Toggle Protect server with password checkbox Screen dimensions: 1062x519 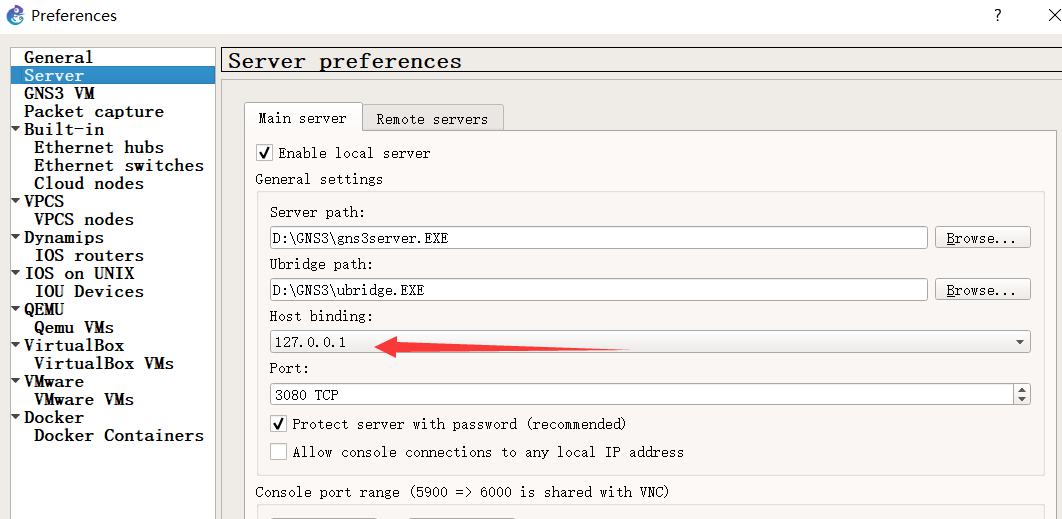click(x=278, y=424)
